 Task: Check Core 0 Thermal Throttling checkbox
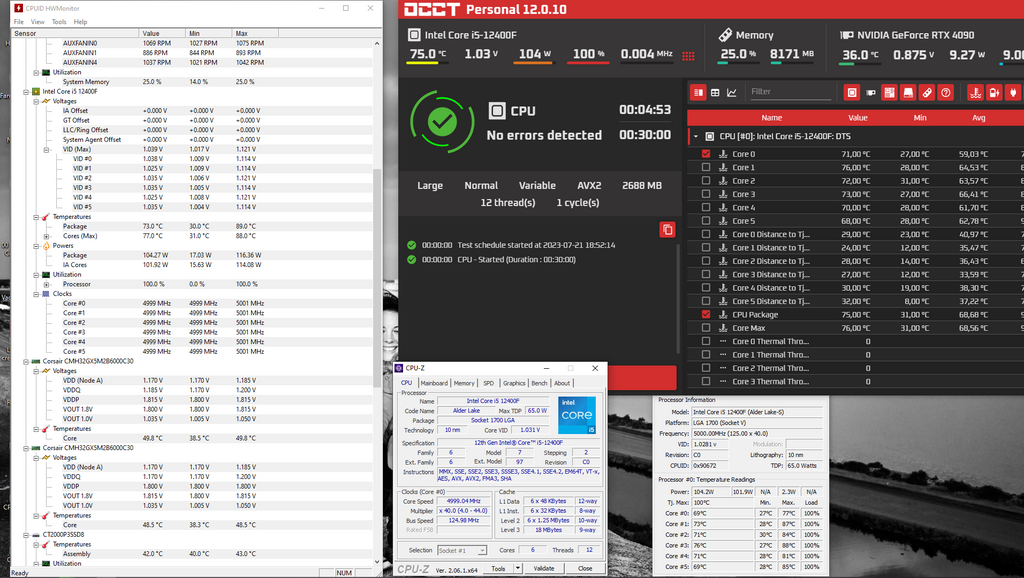coord(706,341)
